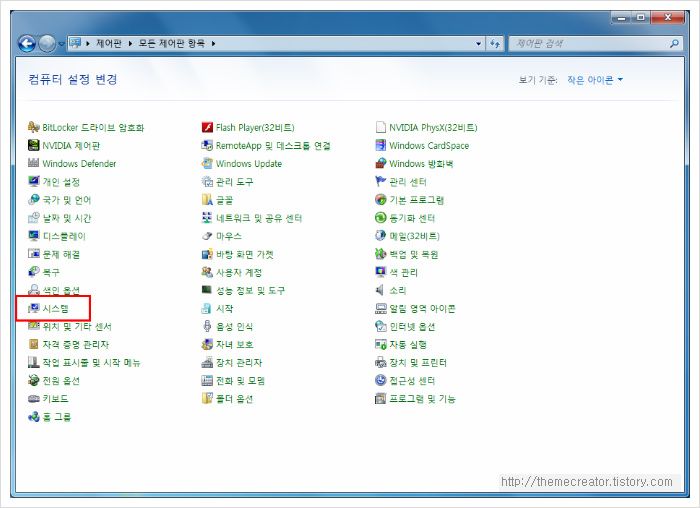The width and height of the screenshot is (700, 508).
Task: Open 사용자 계정 link
Action: tap(239, 272)
